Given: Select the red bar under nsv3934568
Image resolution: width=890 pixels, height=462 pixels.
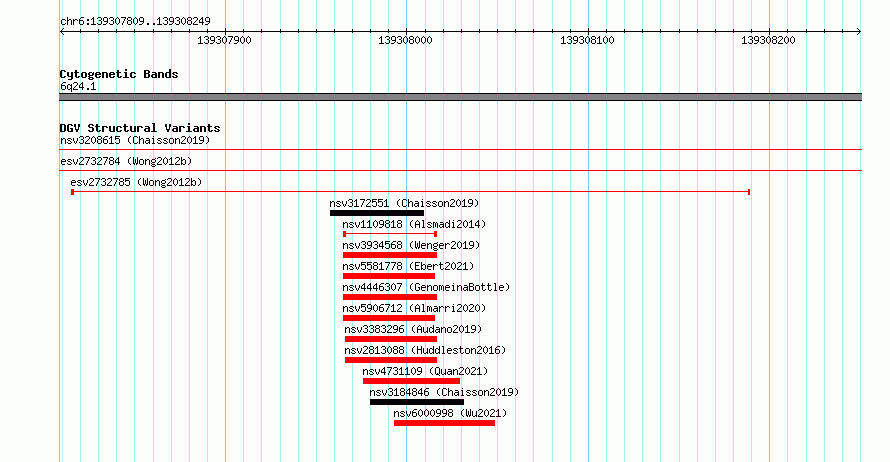Looking at the screenshot, I should pos(390,255).
